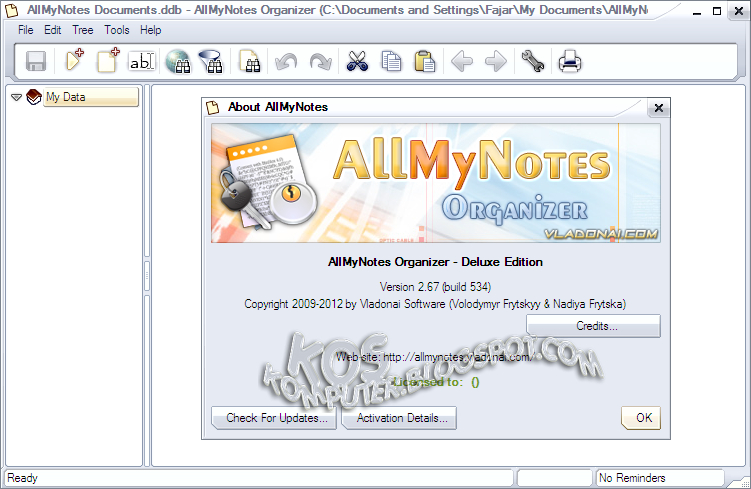
Task: Select the My Data tree item
Action: (x=91, y=97)
